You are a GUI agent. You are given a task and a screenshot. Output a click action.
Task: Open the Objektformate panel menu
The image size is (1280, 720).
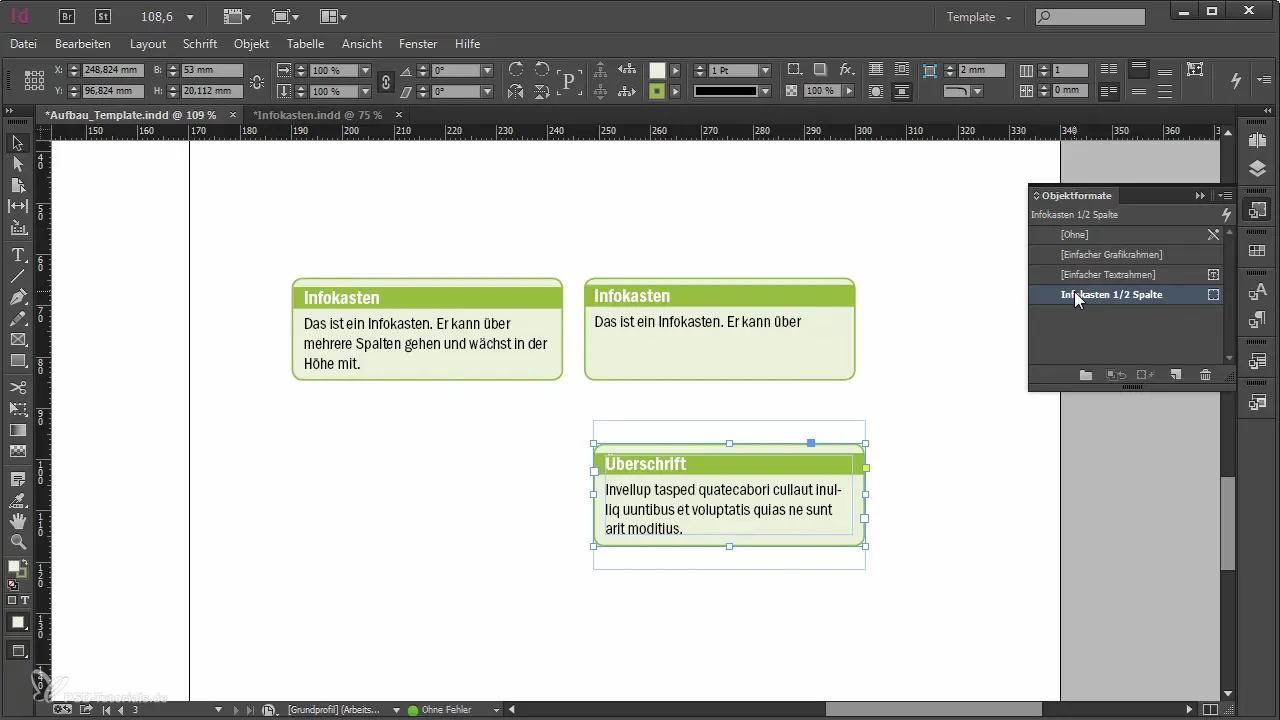pos(1225,196)
